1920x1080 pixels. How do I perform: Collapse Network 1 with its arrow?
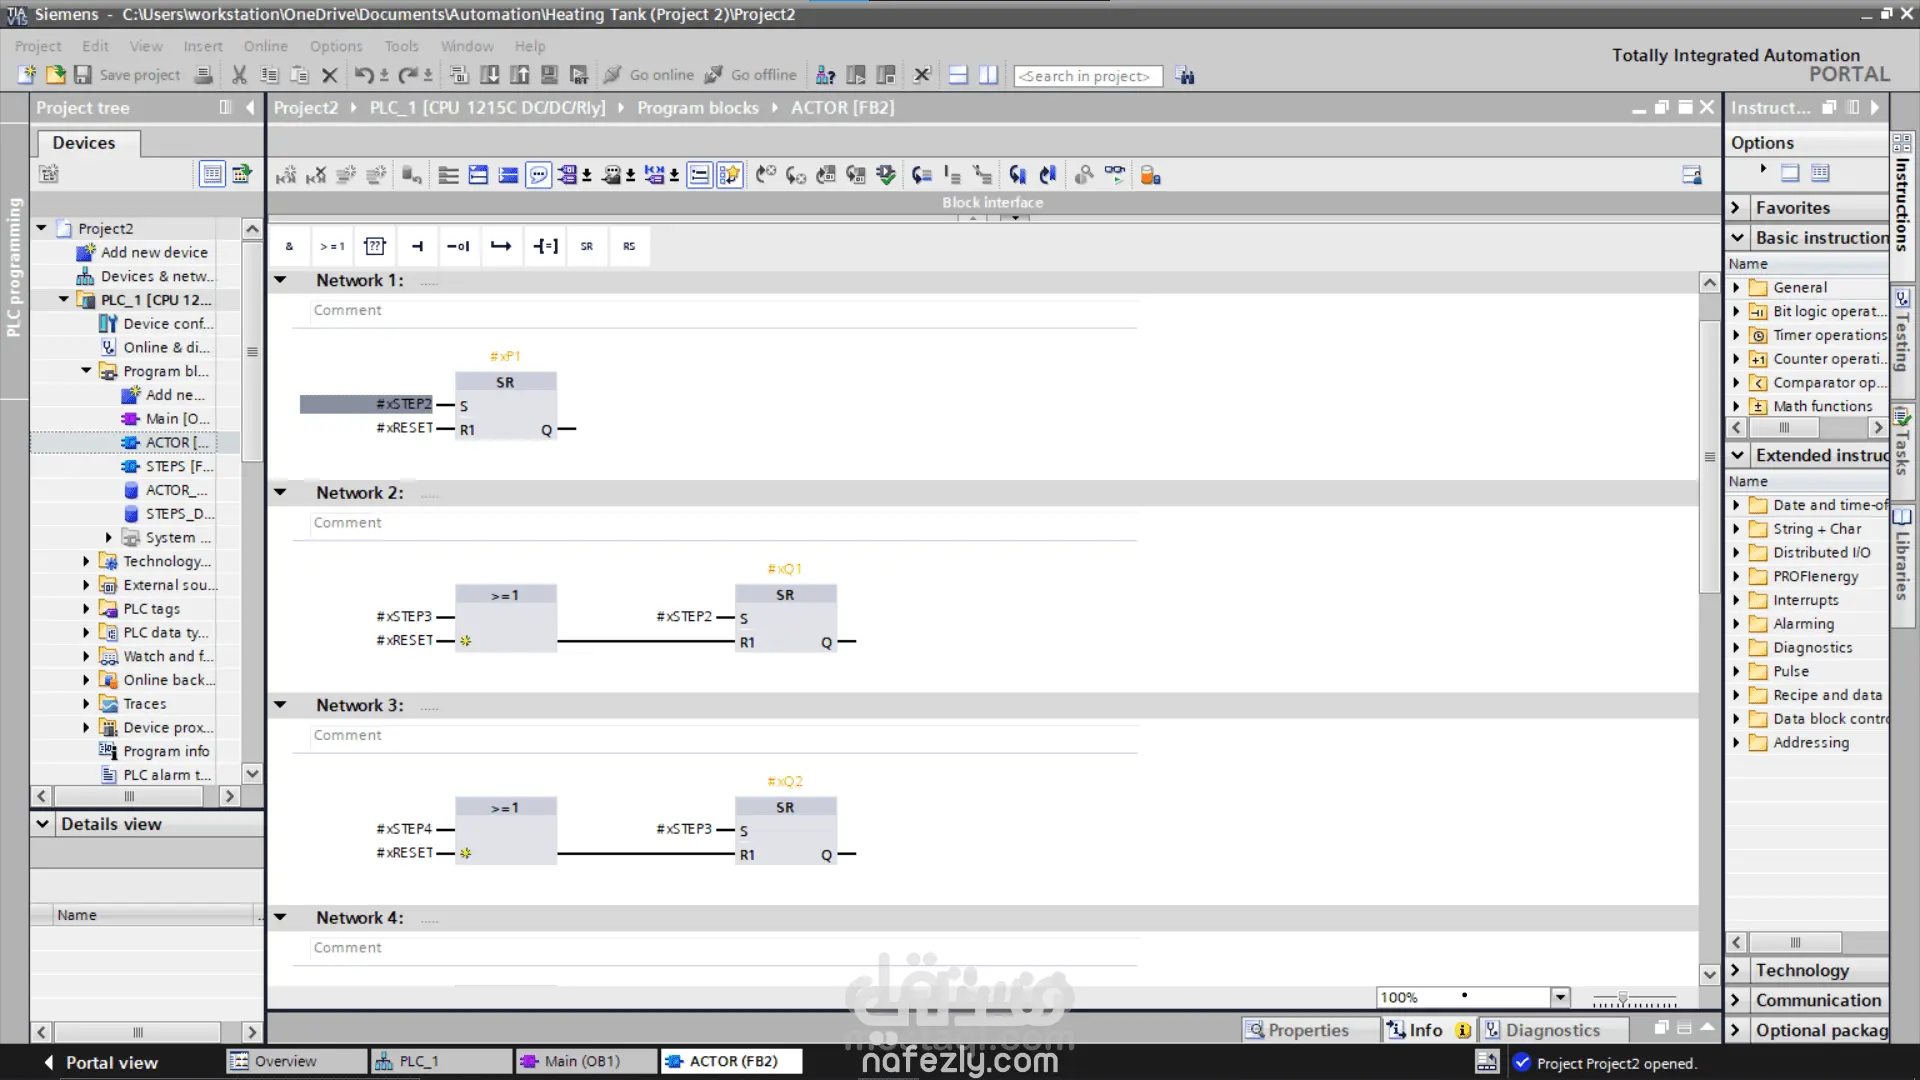281,280
